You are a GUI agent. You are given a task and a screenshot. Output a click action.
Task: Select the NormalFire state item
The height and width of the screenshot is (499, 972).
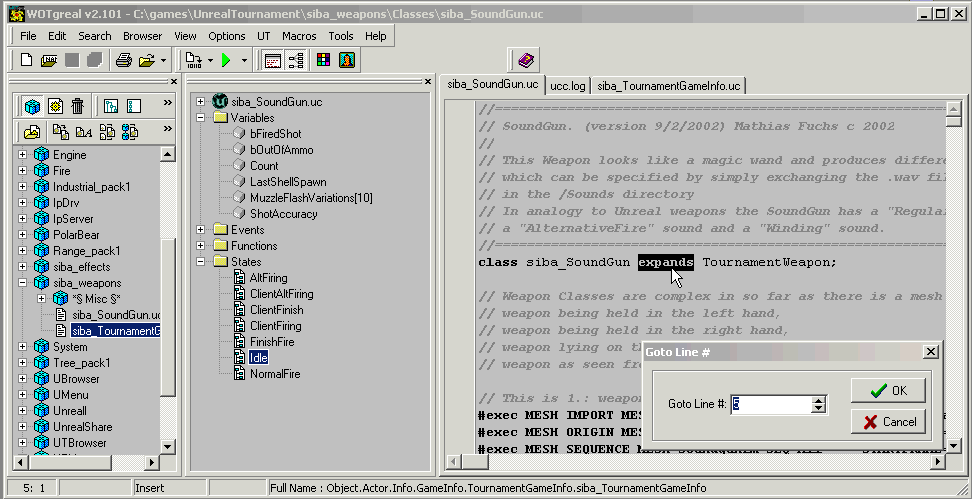pyautogui.click(x=273, y=374)
